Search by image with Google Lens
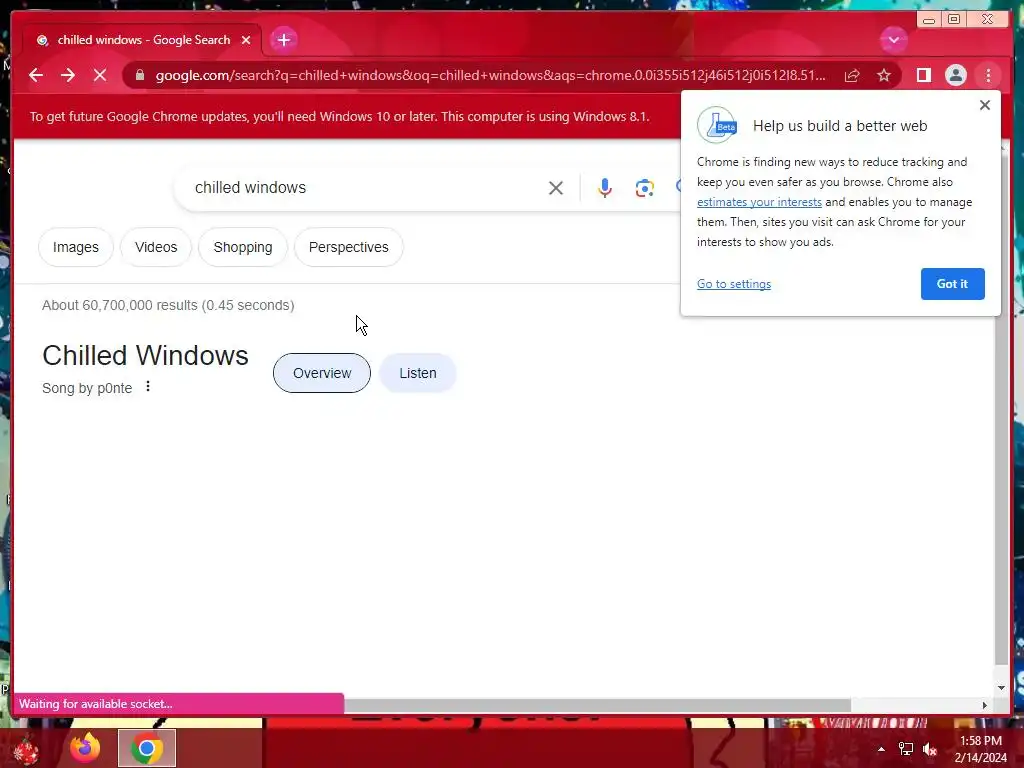The width and height of the screenshot is (1024, 768). coord(645,188)
